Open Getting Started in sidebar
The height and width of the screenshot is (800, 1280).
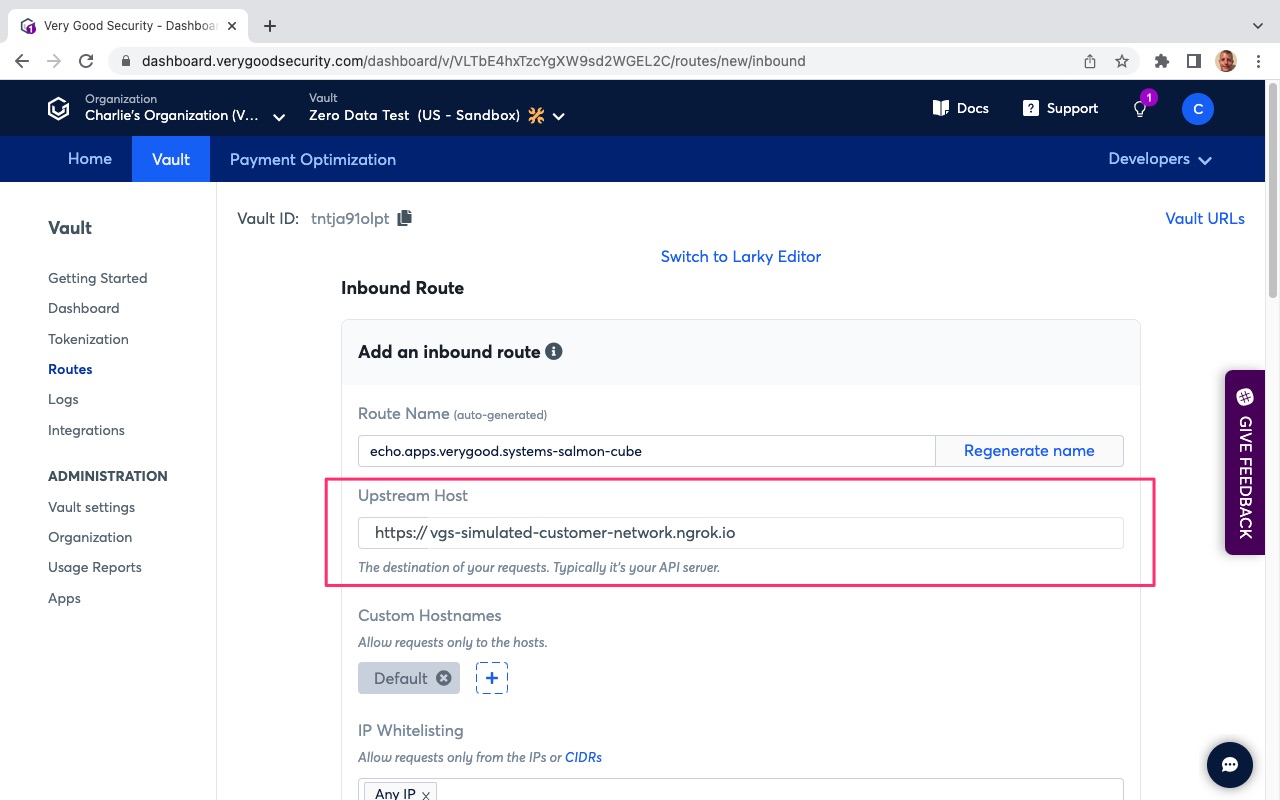coord(98,278)
